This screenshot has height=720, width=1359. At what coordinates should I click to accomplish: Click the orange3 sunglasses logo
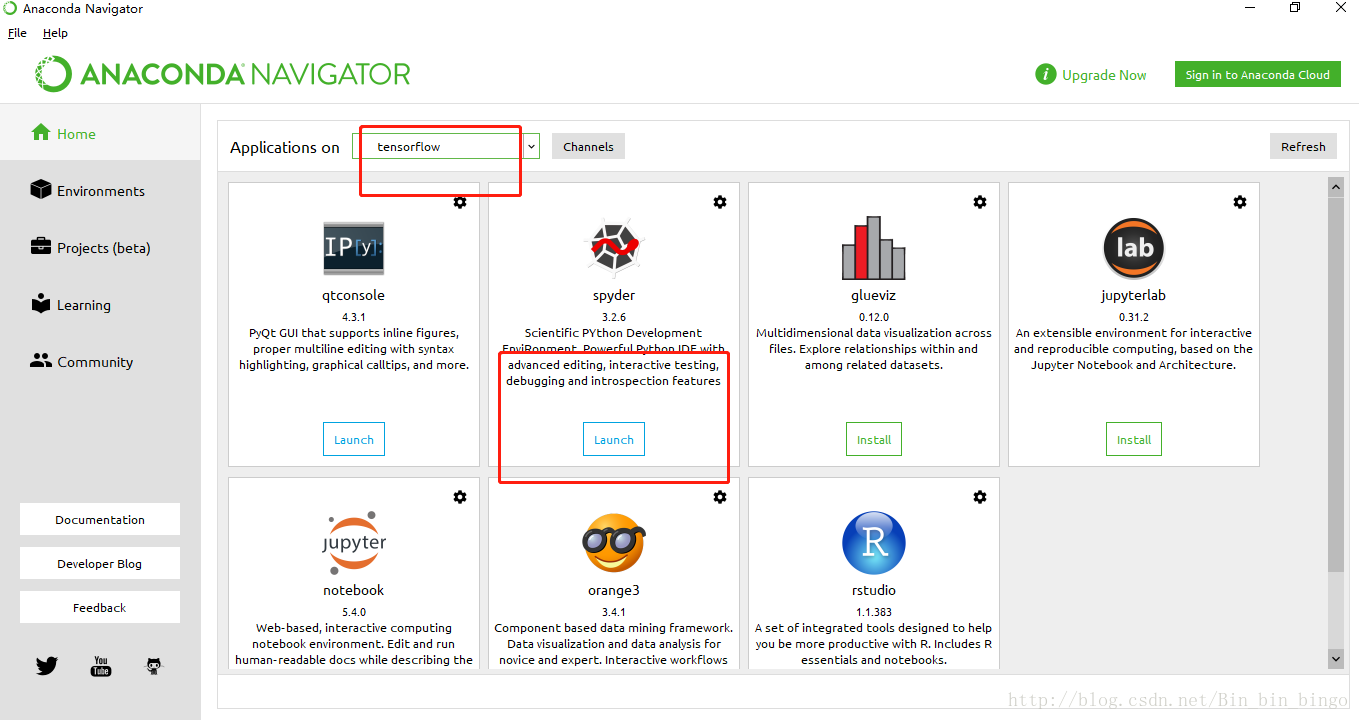pyautogui.click(x=614, y=543)
